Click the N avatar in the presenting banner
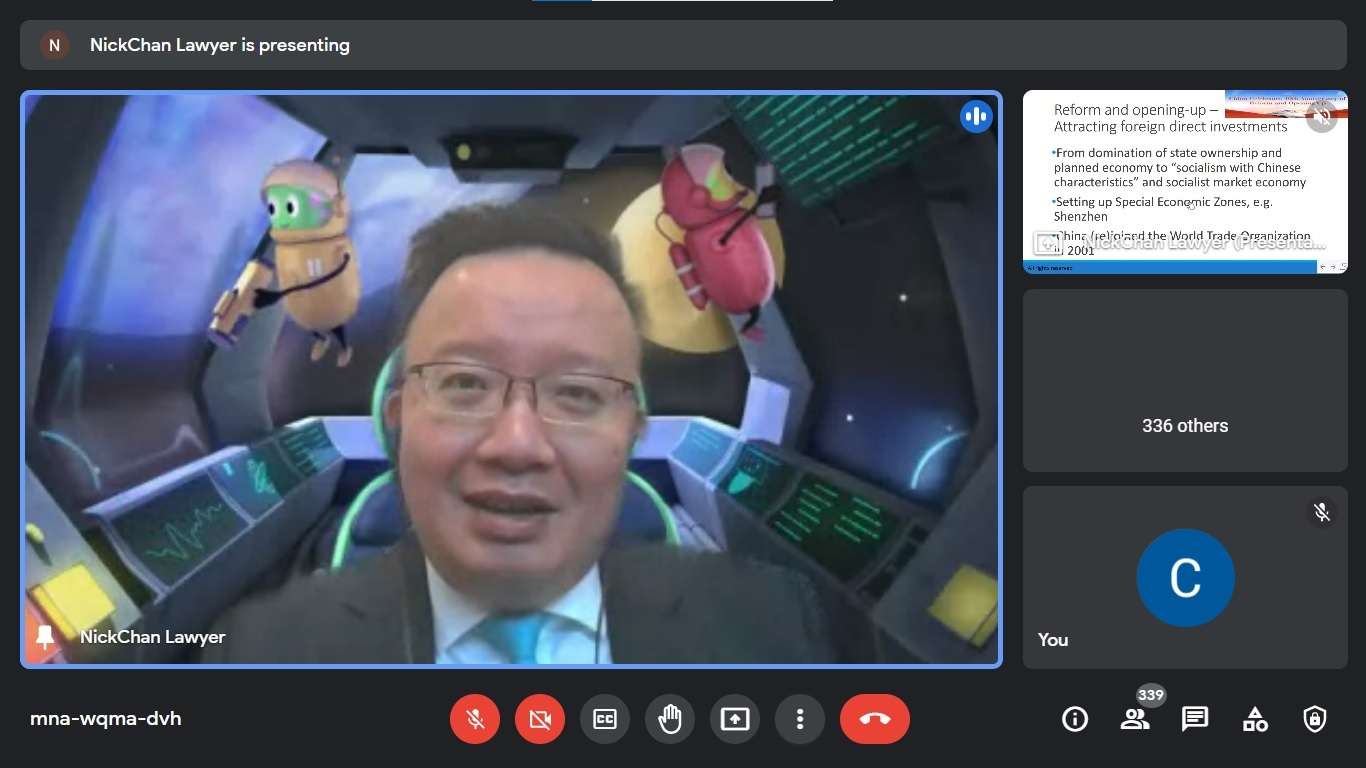 (x=54, y=45)
